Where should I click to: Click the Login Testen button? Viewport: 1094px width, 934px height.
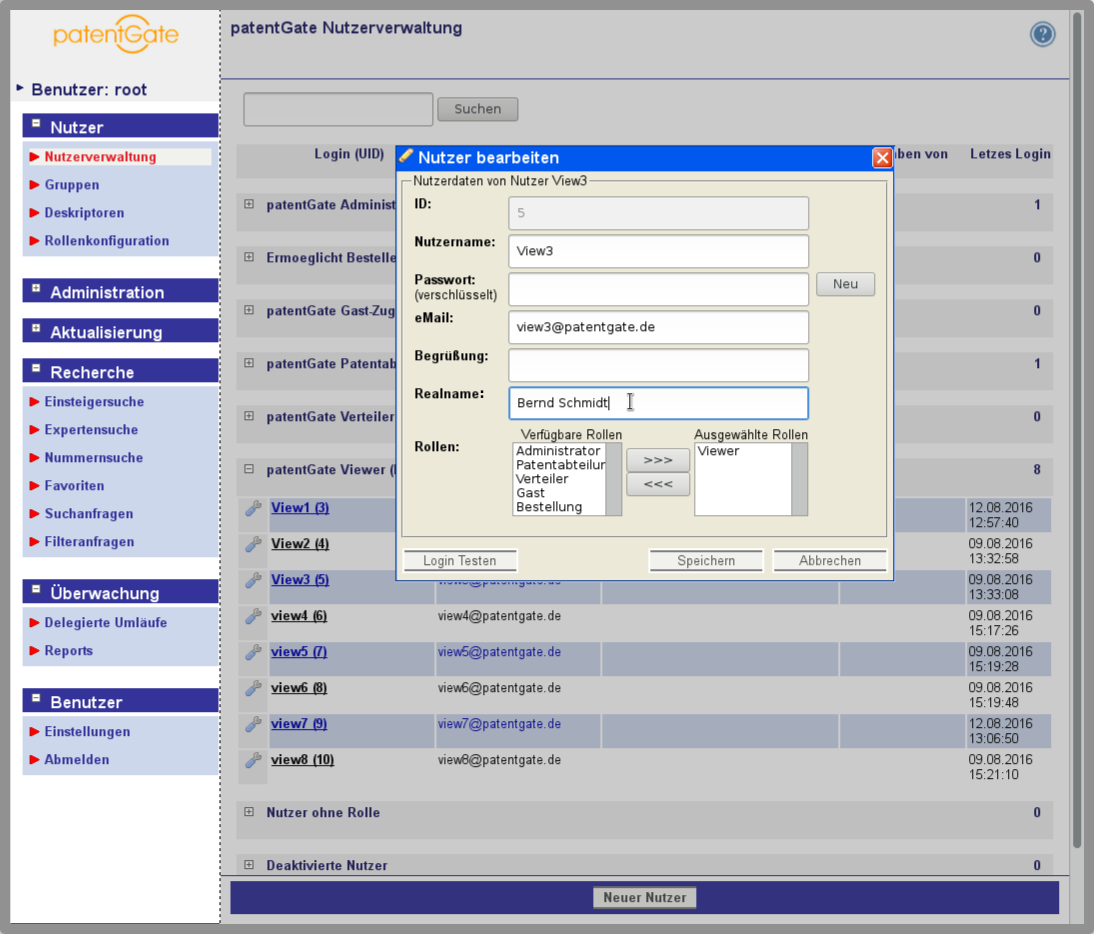pos(460,561)
